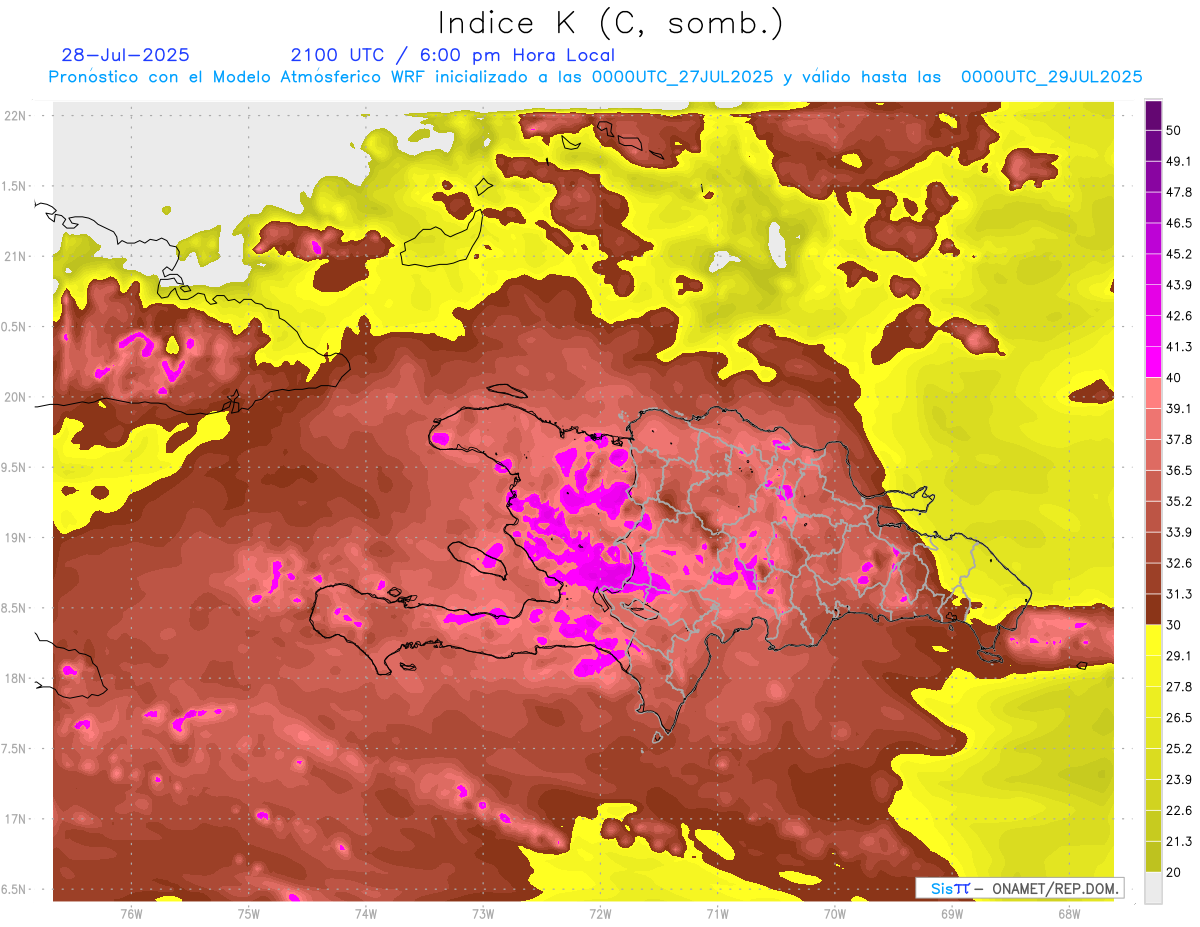Image resolution: width=1200 pixels, height=927 pixels.
Task: Click the legend value '31.3'
Action: (1180, 594)
